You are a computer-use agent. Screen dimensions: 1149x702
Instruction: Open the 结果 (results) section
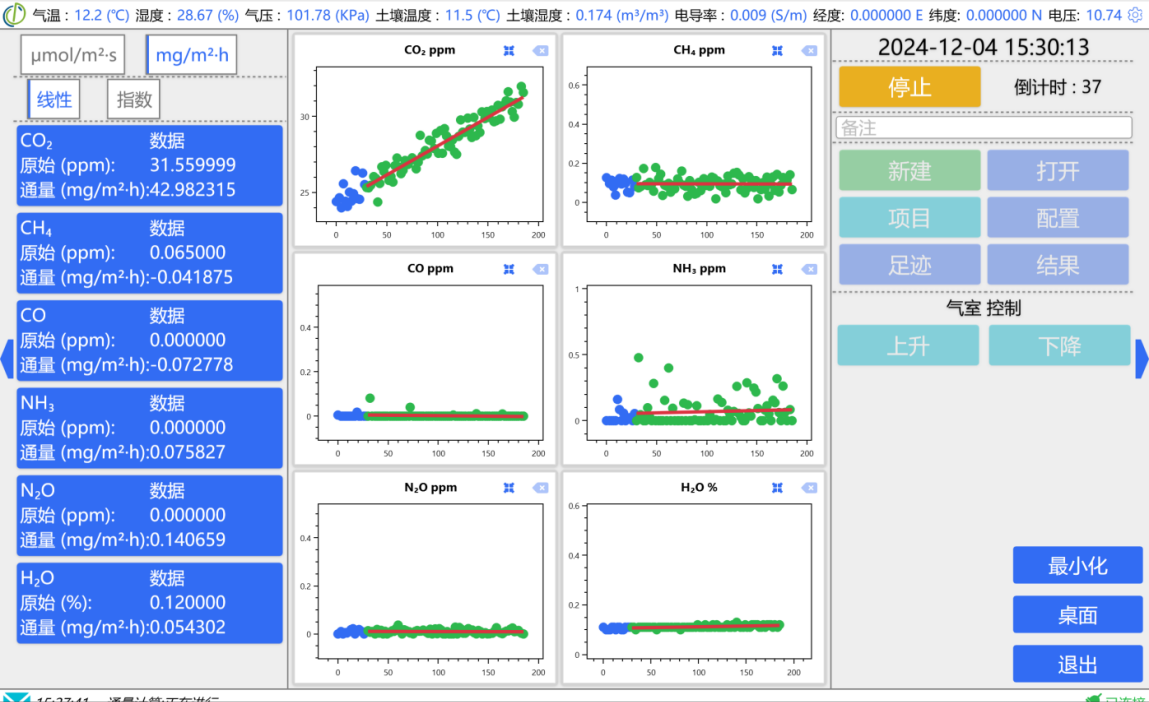click(x=1057, y=264)
